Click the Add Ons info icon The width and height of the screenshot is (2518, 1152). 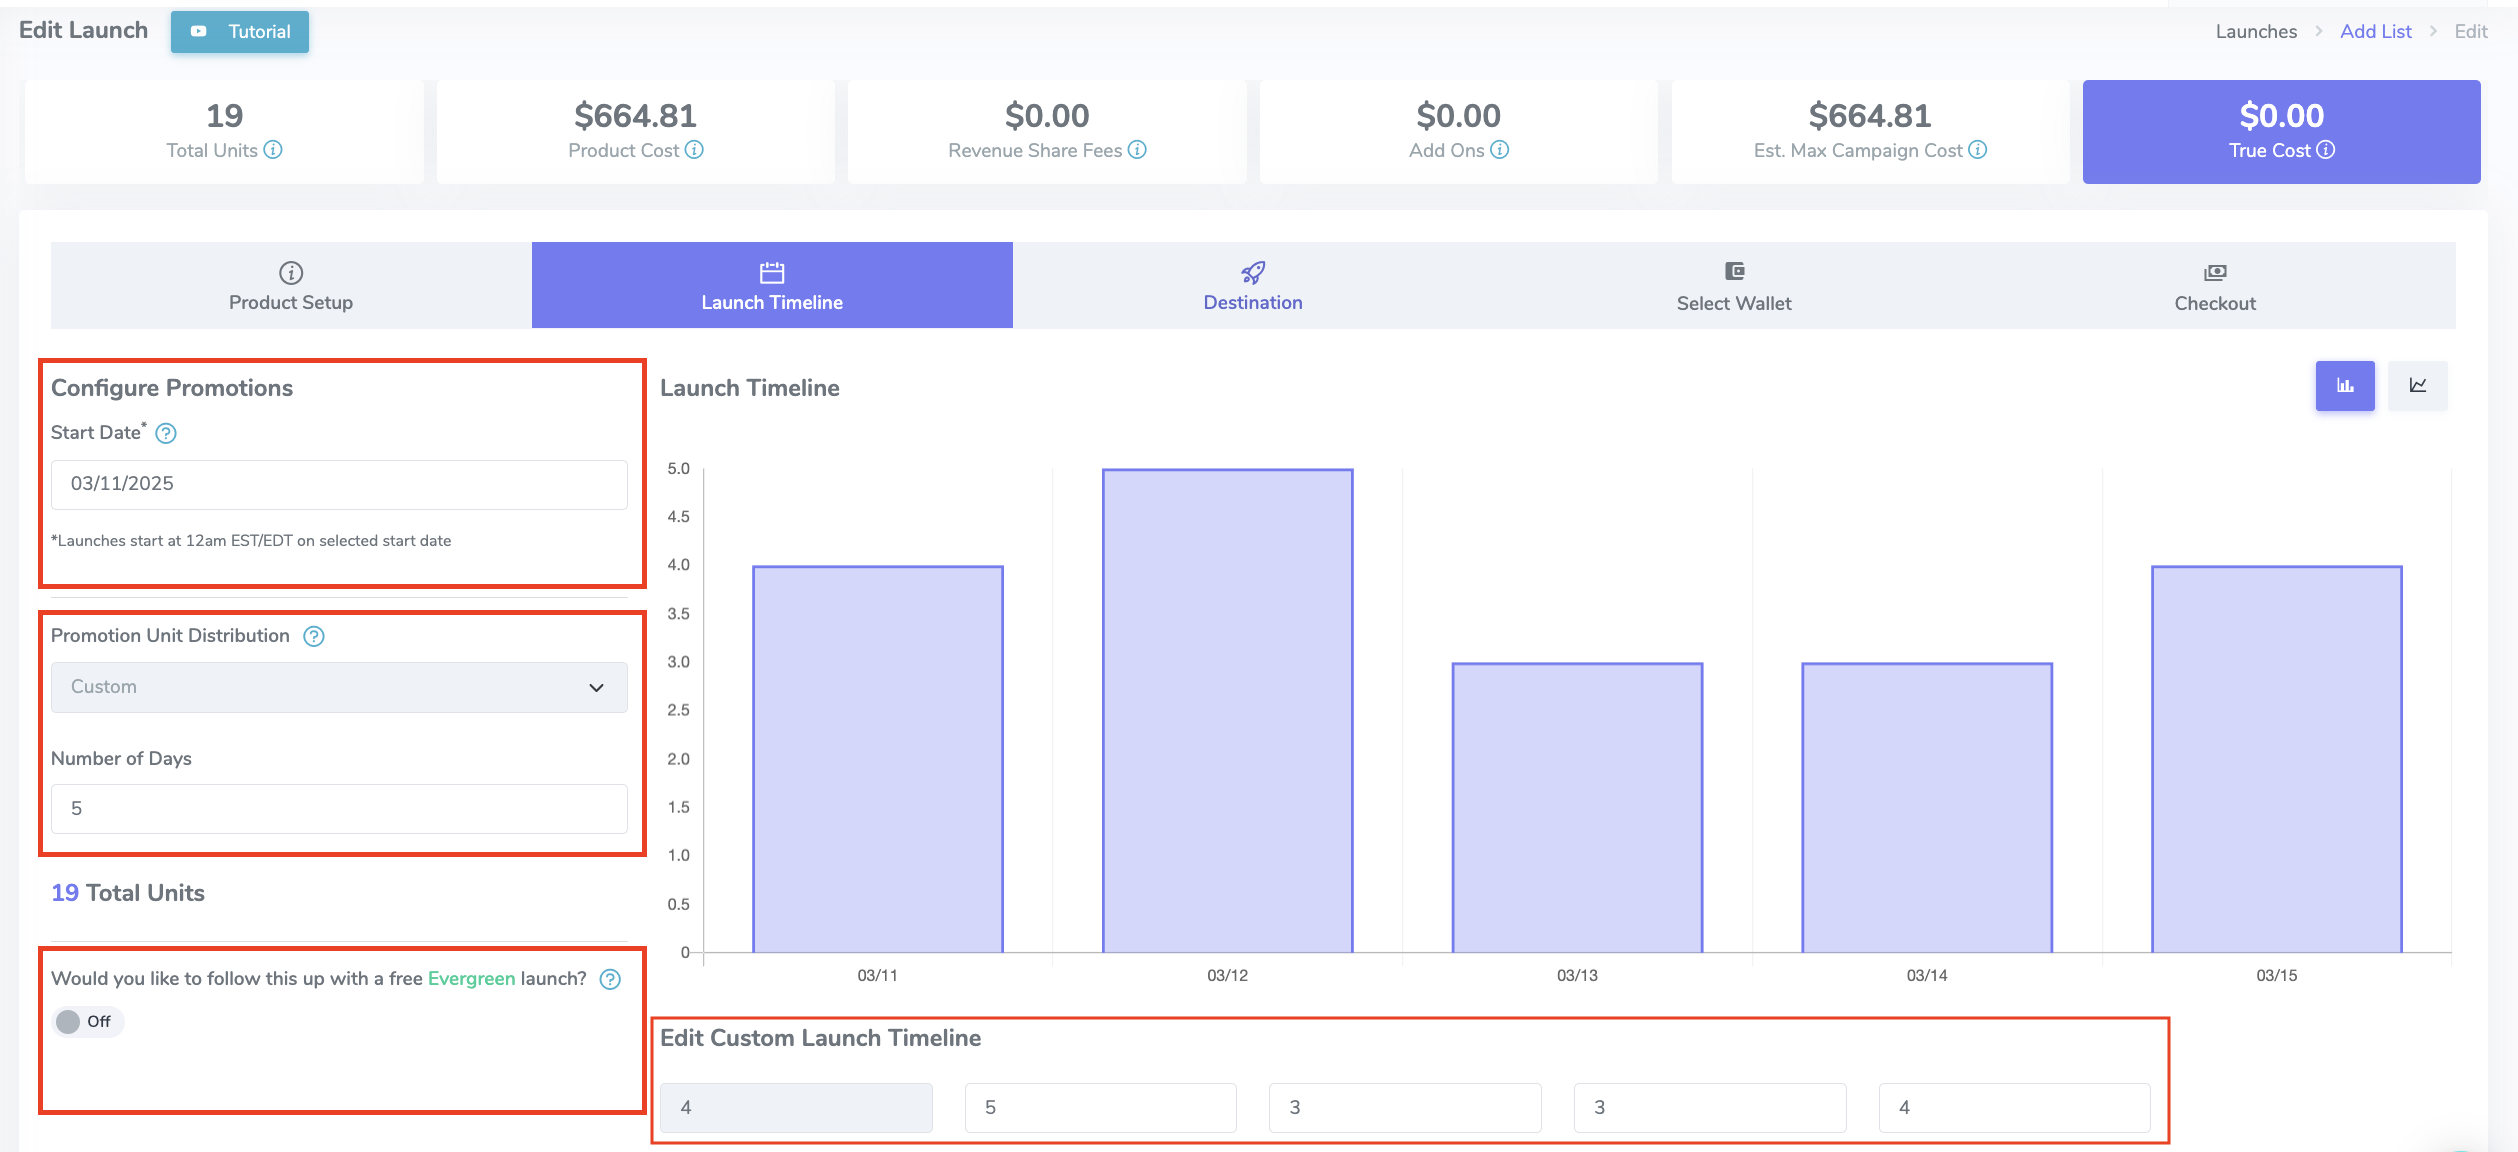tap(1499, 150)
